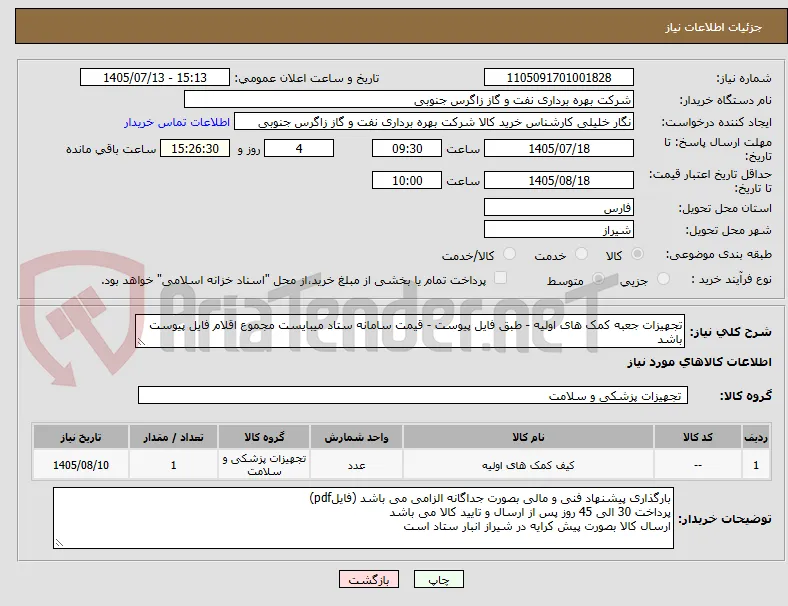Click the بازگشت (back) button

[369, 579]
